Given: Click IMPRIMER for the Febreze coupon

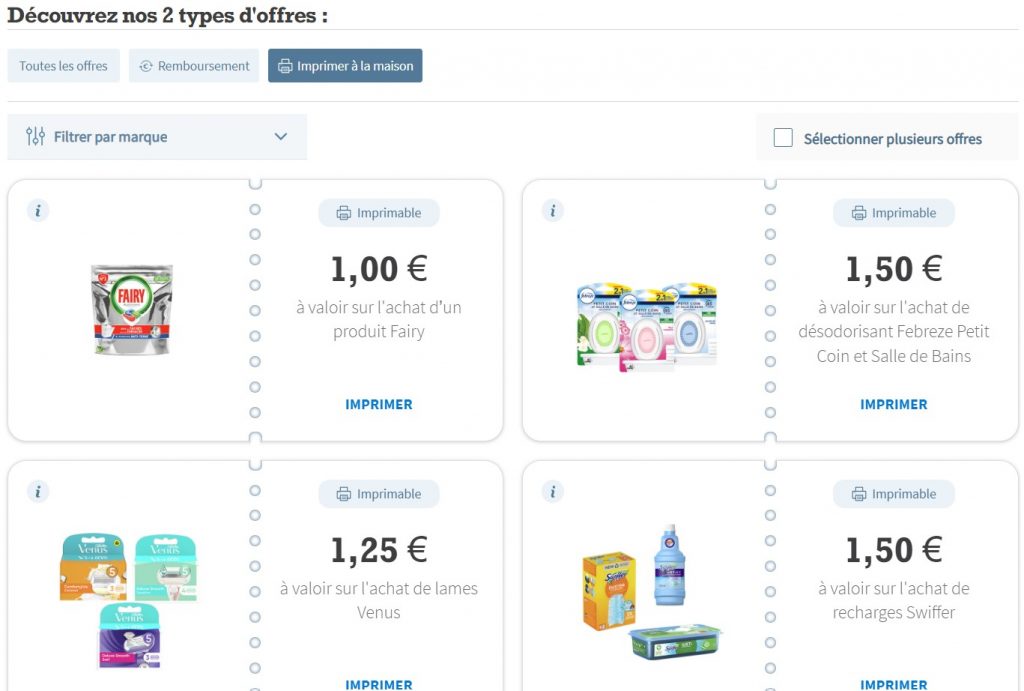Looking at the screenshot, I should point(894,405).
